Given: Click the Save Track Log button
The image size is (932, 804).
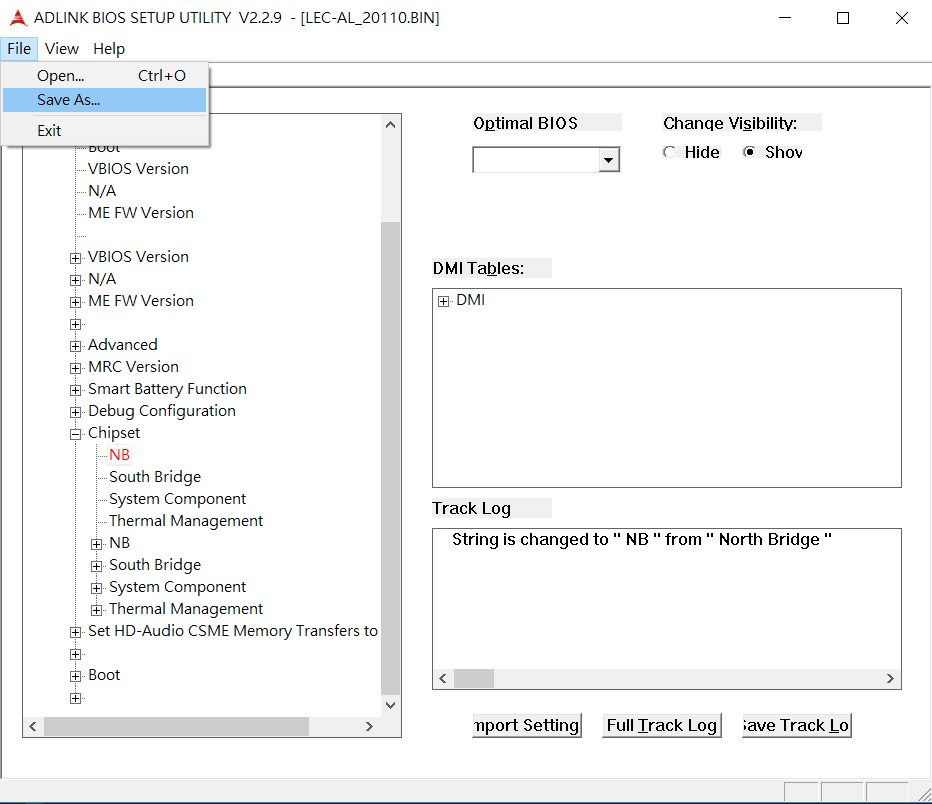Looking at the screenshot, I should (796, 726).
